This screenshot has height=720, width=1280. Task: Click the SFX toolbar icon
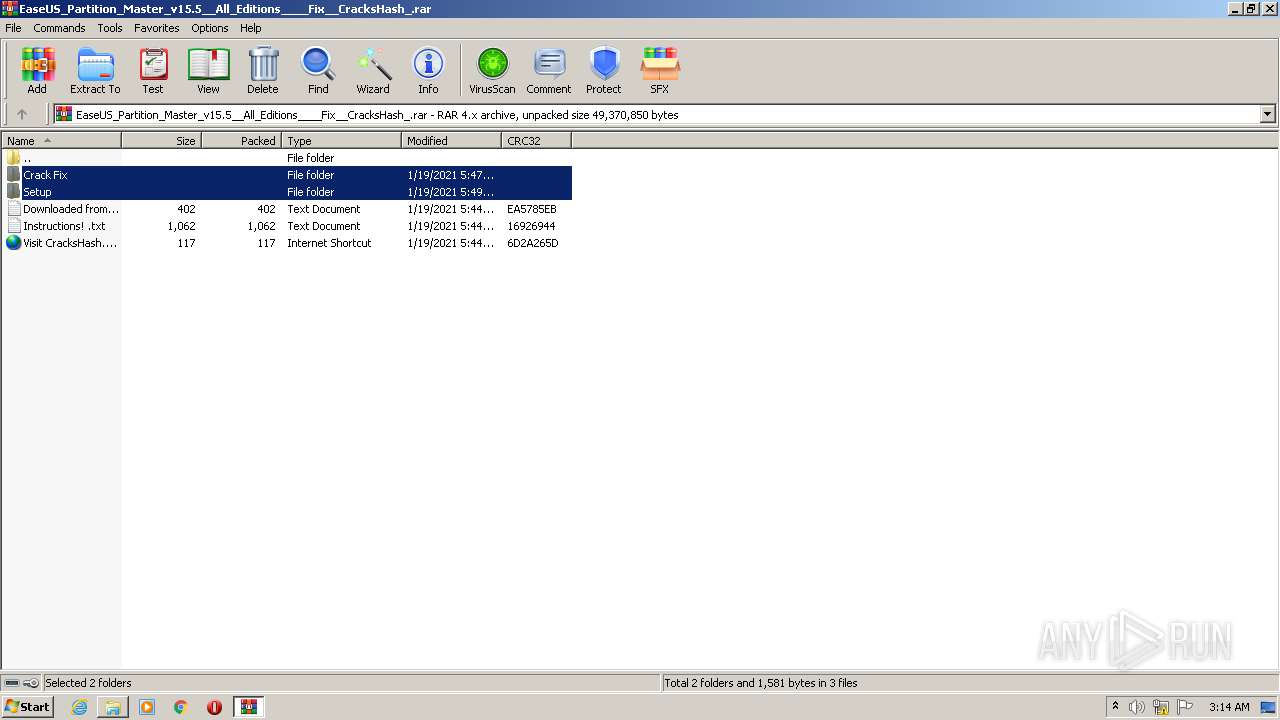pyautogui.click(x=659, y=70)
